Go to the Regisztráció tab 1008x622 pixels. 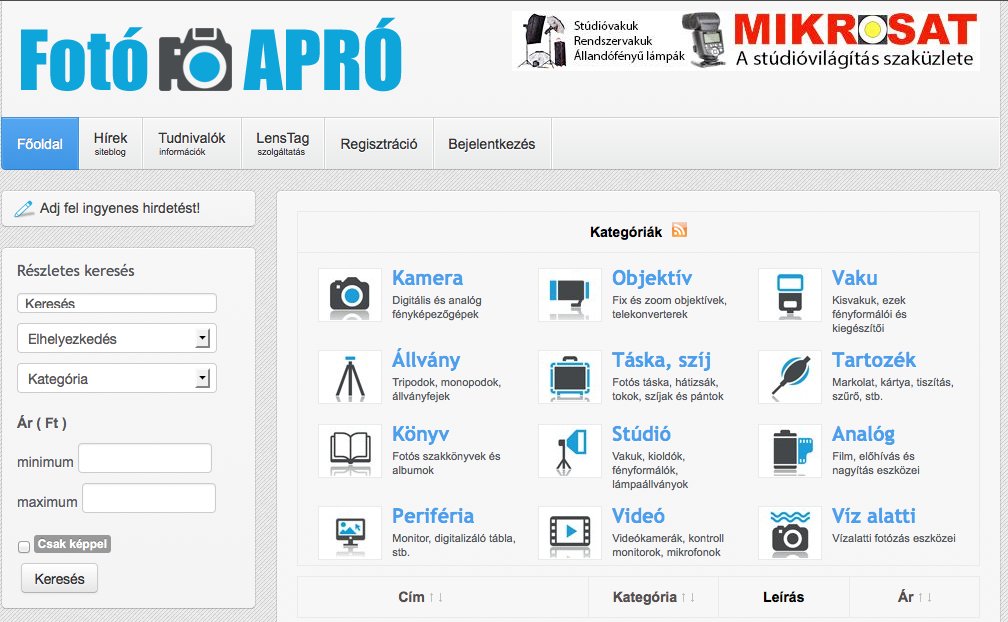(379, 144)
